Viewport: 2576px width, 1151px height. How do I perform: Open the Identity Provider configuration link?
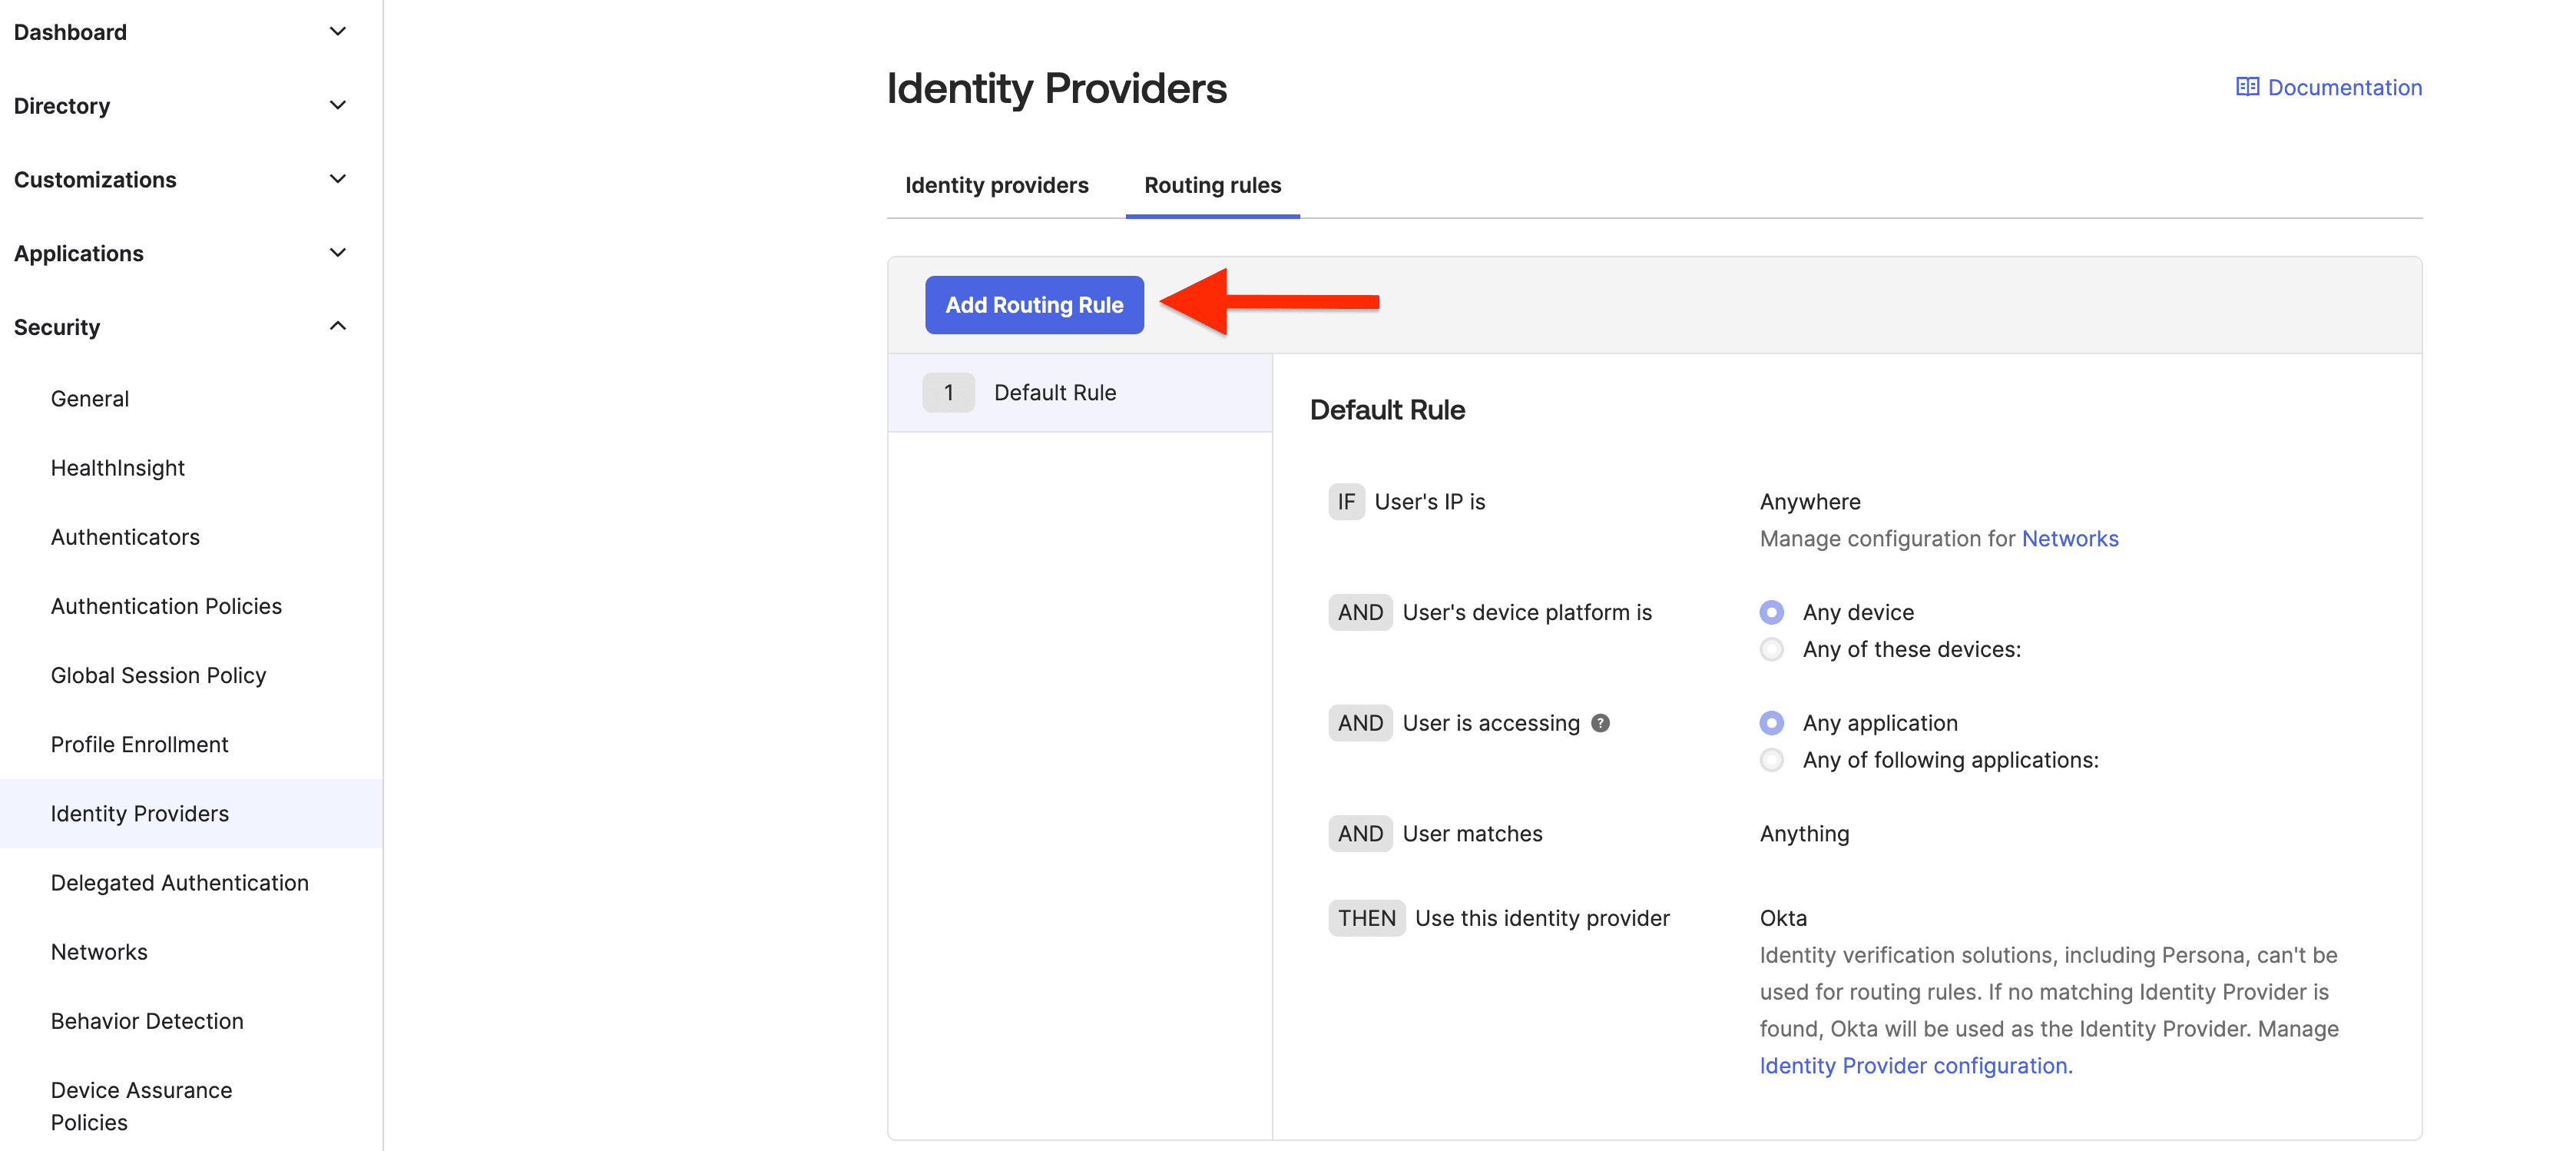(1914, 1065)
